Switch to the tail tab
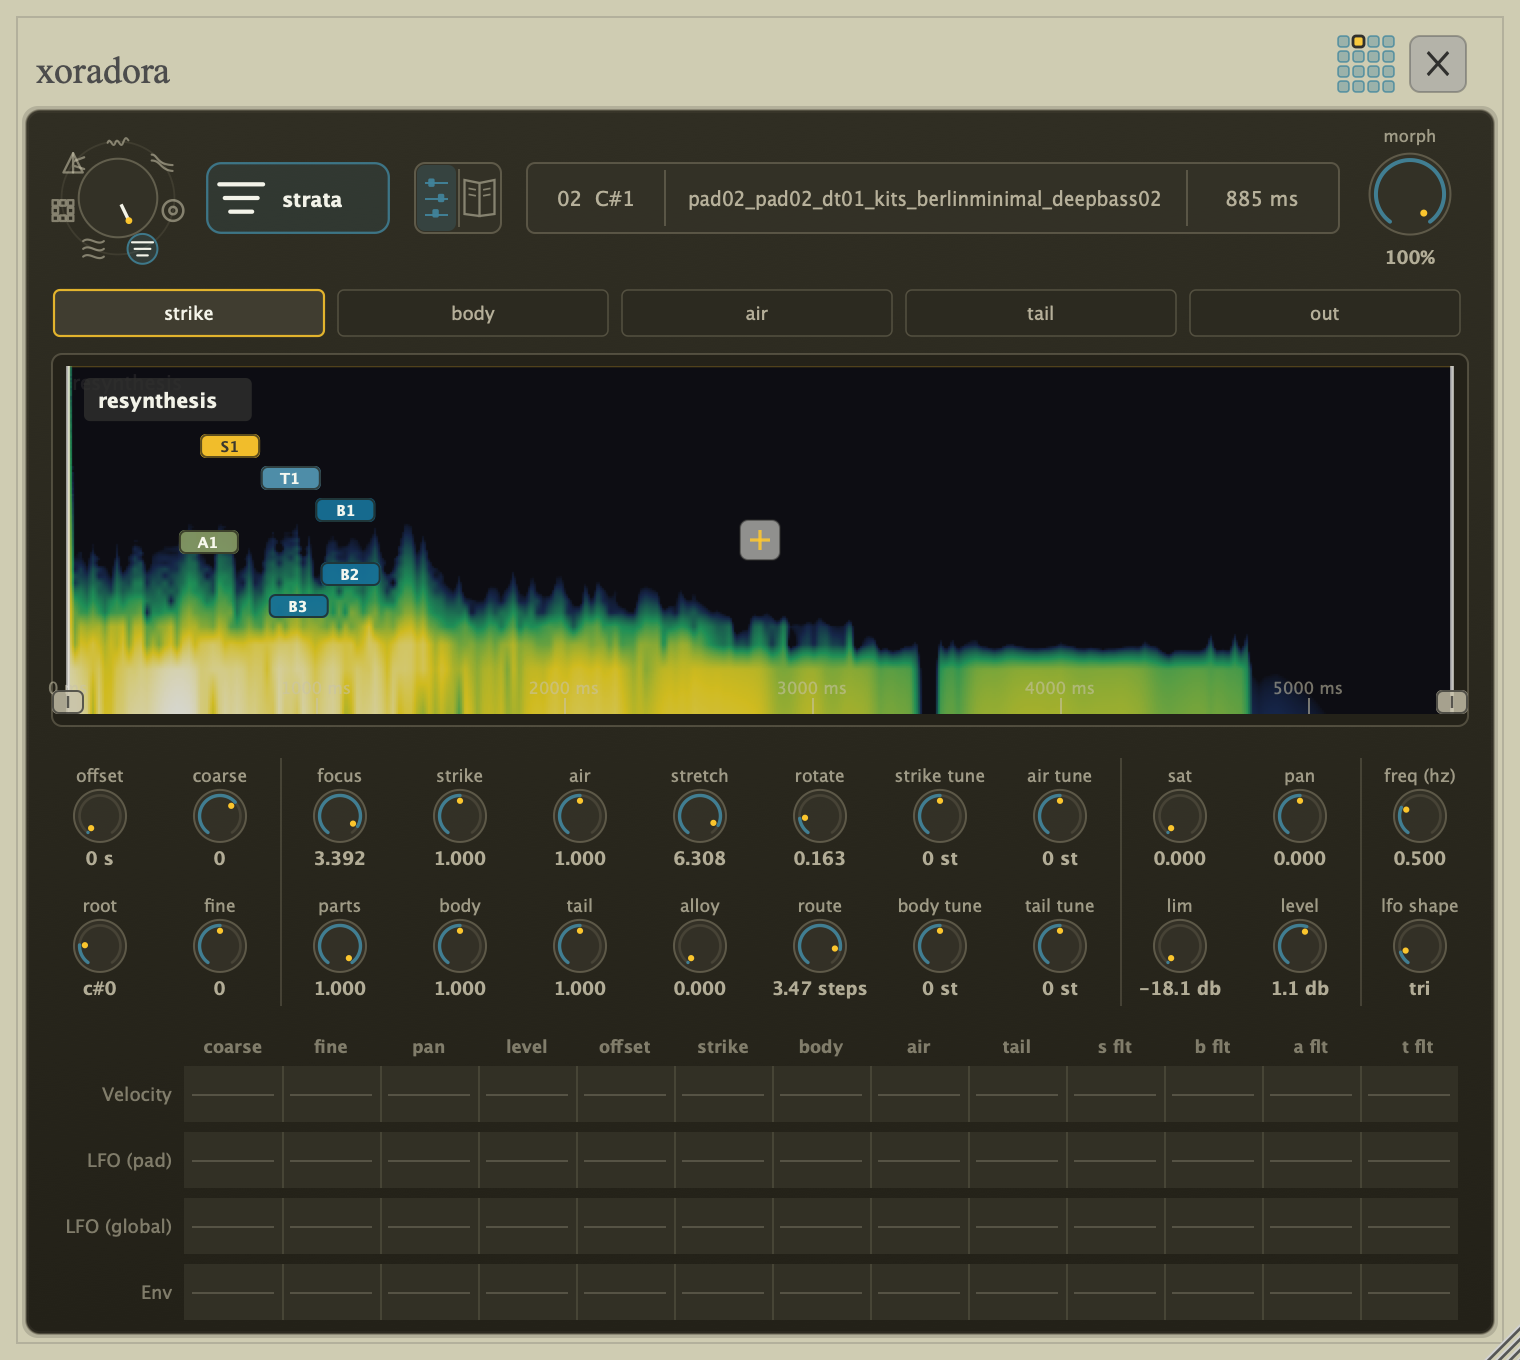This screenshot has width=1520, height=1360. click(1041, 313)
